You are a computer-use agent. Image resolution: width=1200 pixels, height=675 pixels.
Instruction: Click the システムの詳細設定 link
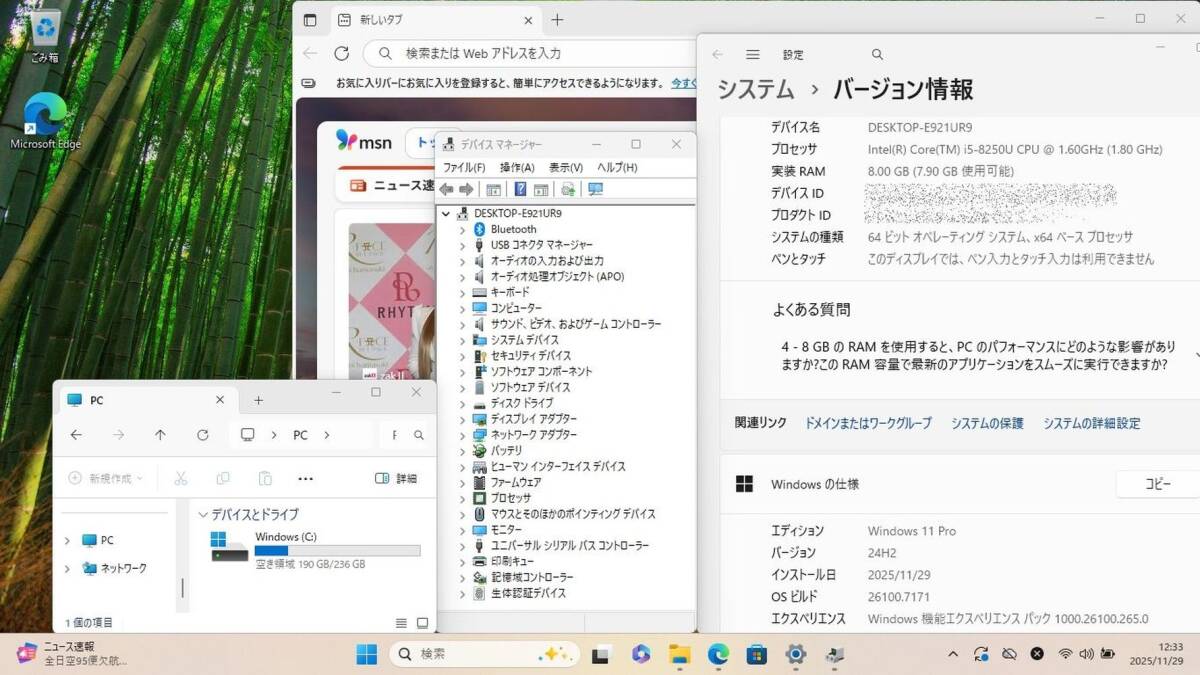coord(1091,423)
